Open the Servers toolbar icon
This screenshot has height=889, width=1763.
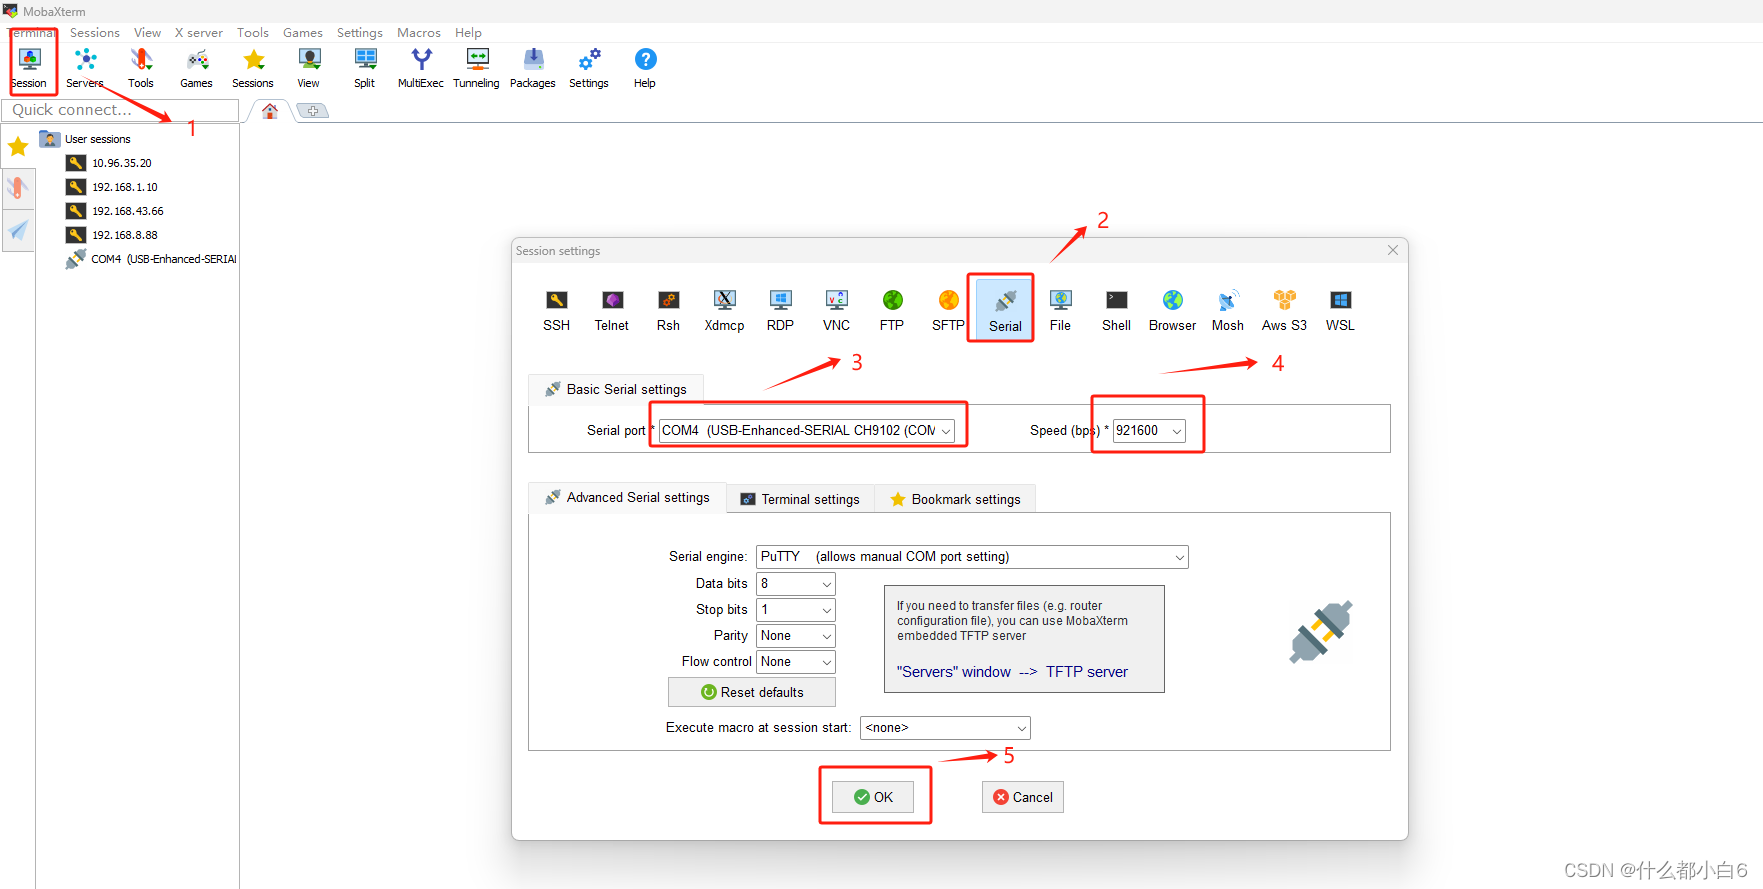click(x=85, y=67)
